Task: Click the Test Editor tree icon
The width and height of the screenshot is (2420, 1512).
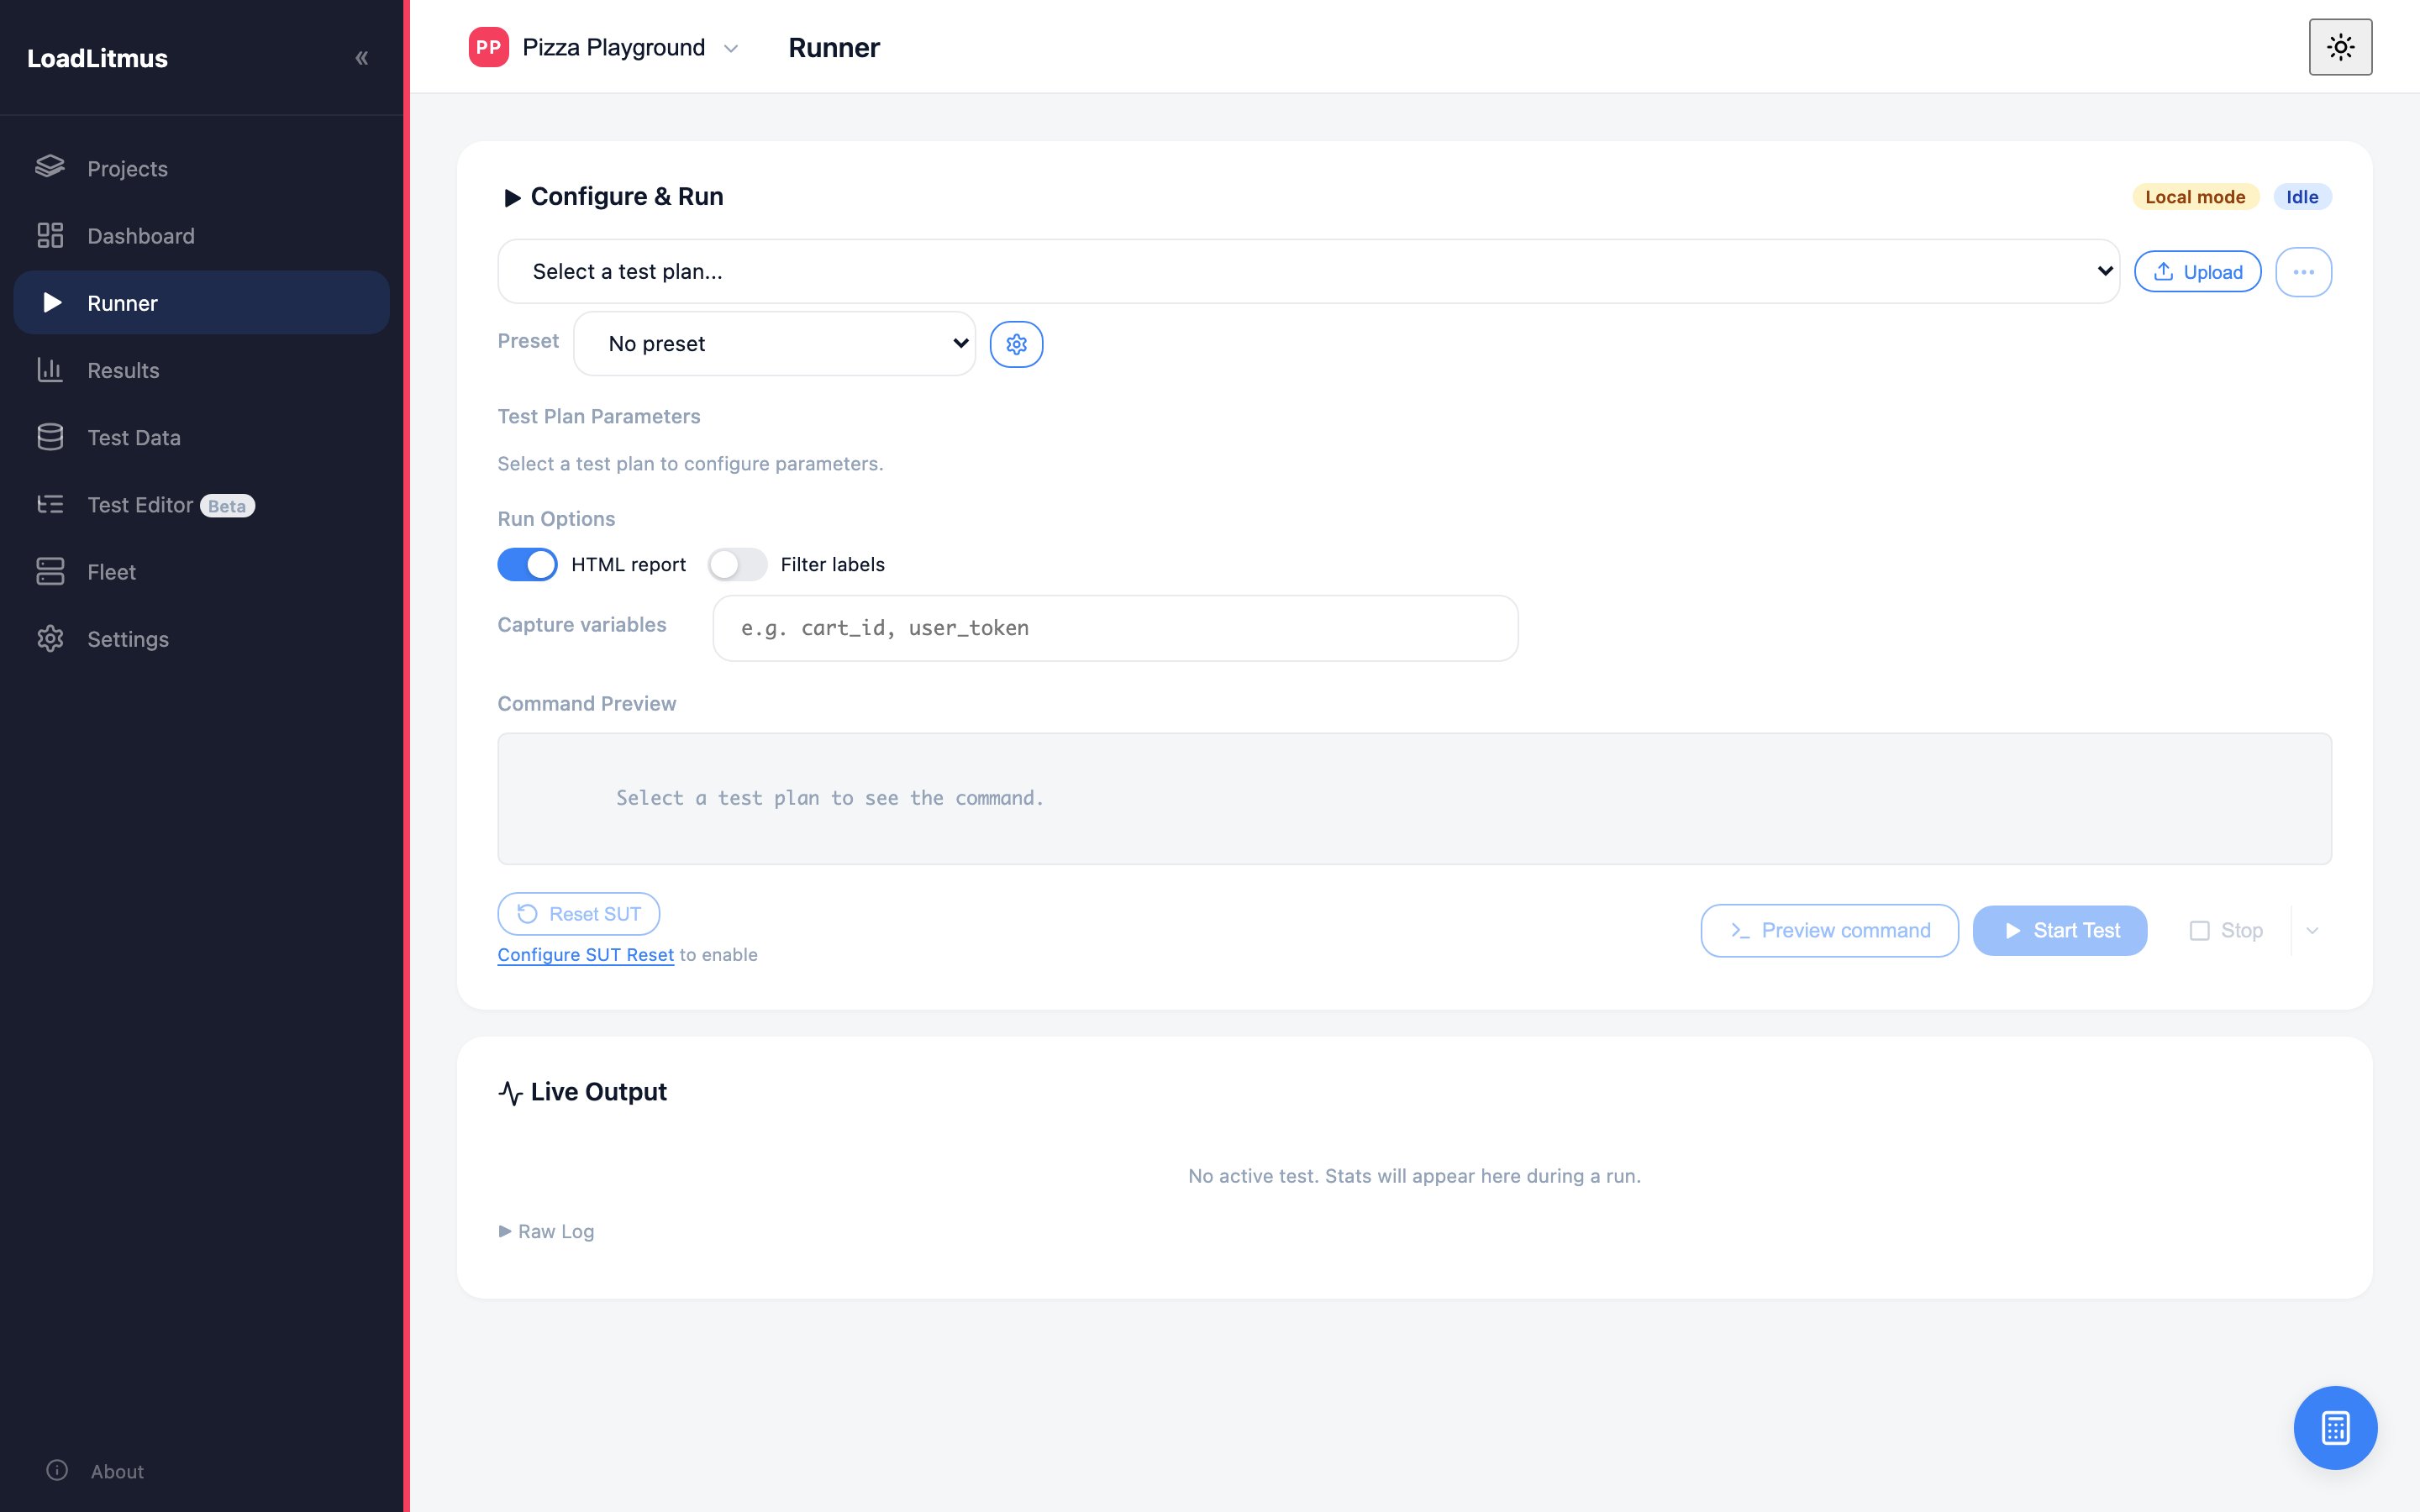Action: point(50,504)
